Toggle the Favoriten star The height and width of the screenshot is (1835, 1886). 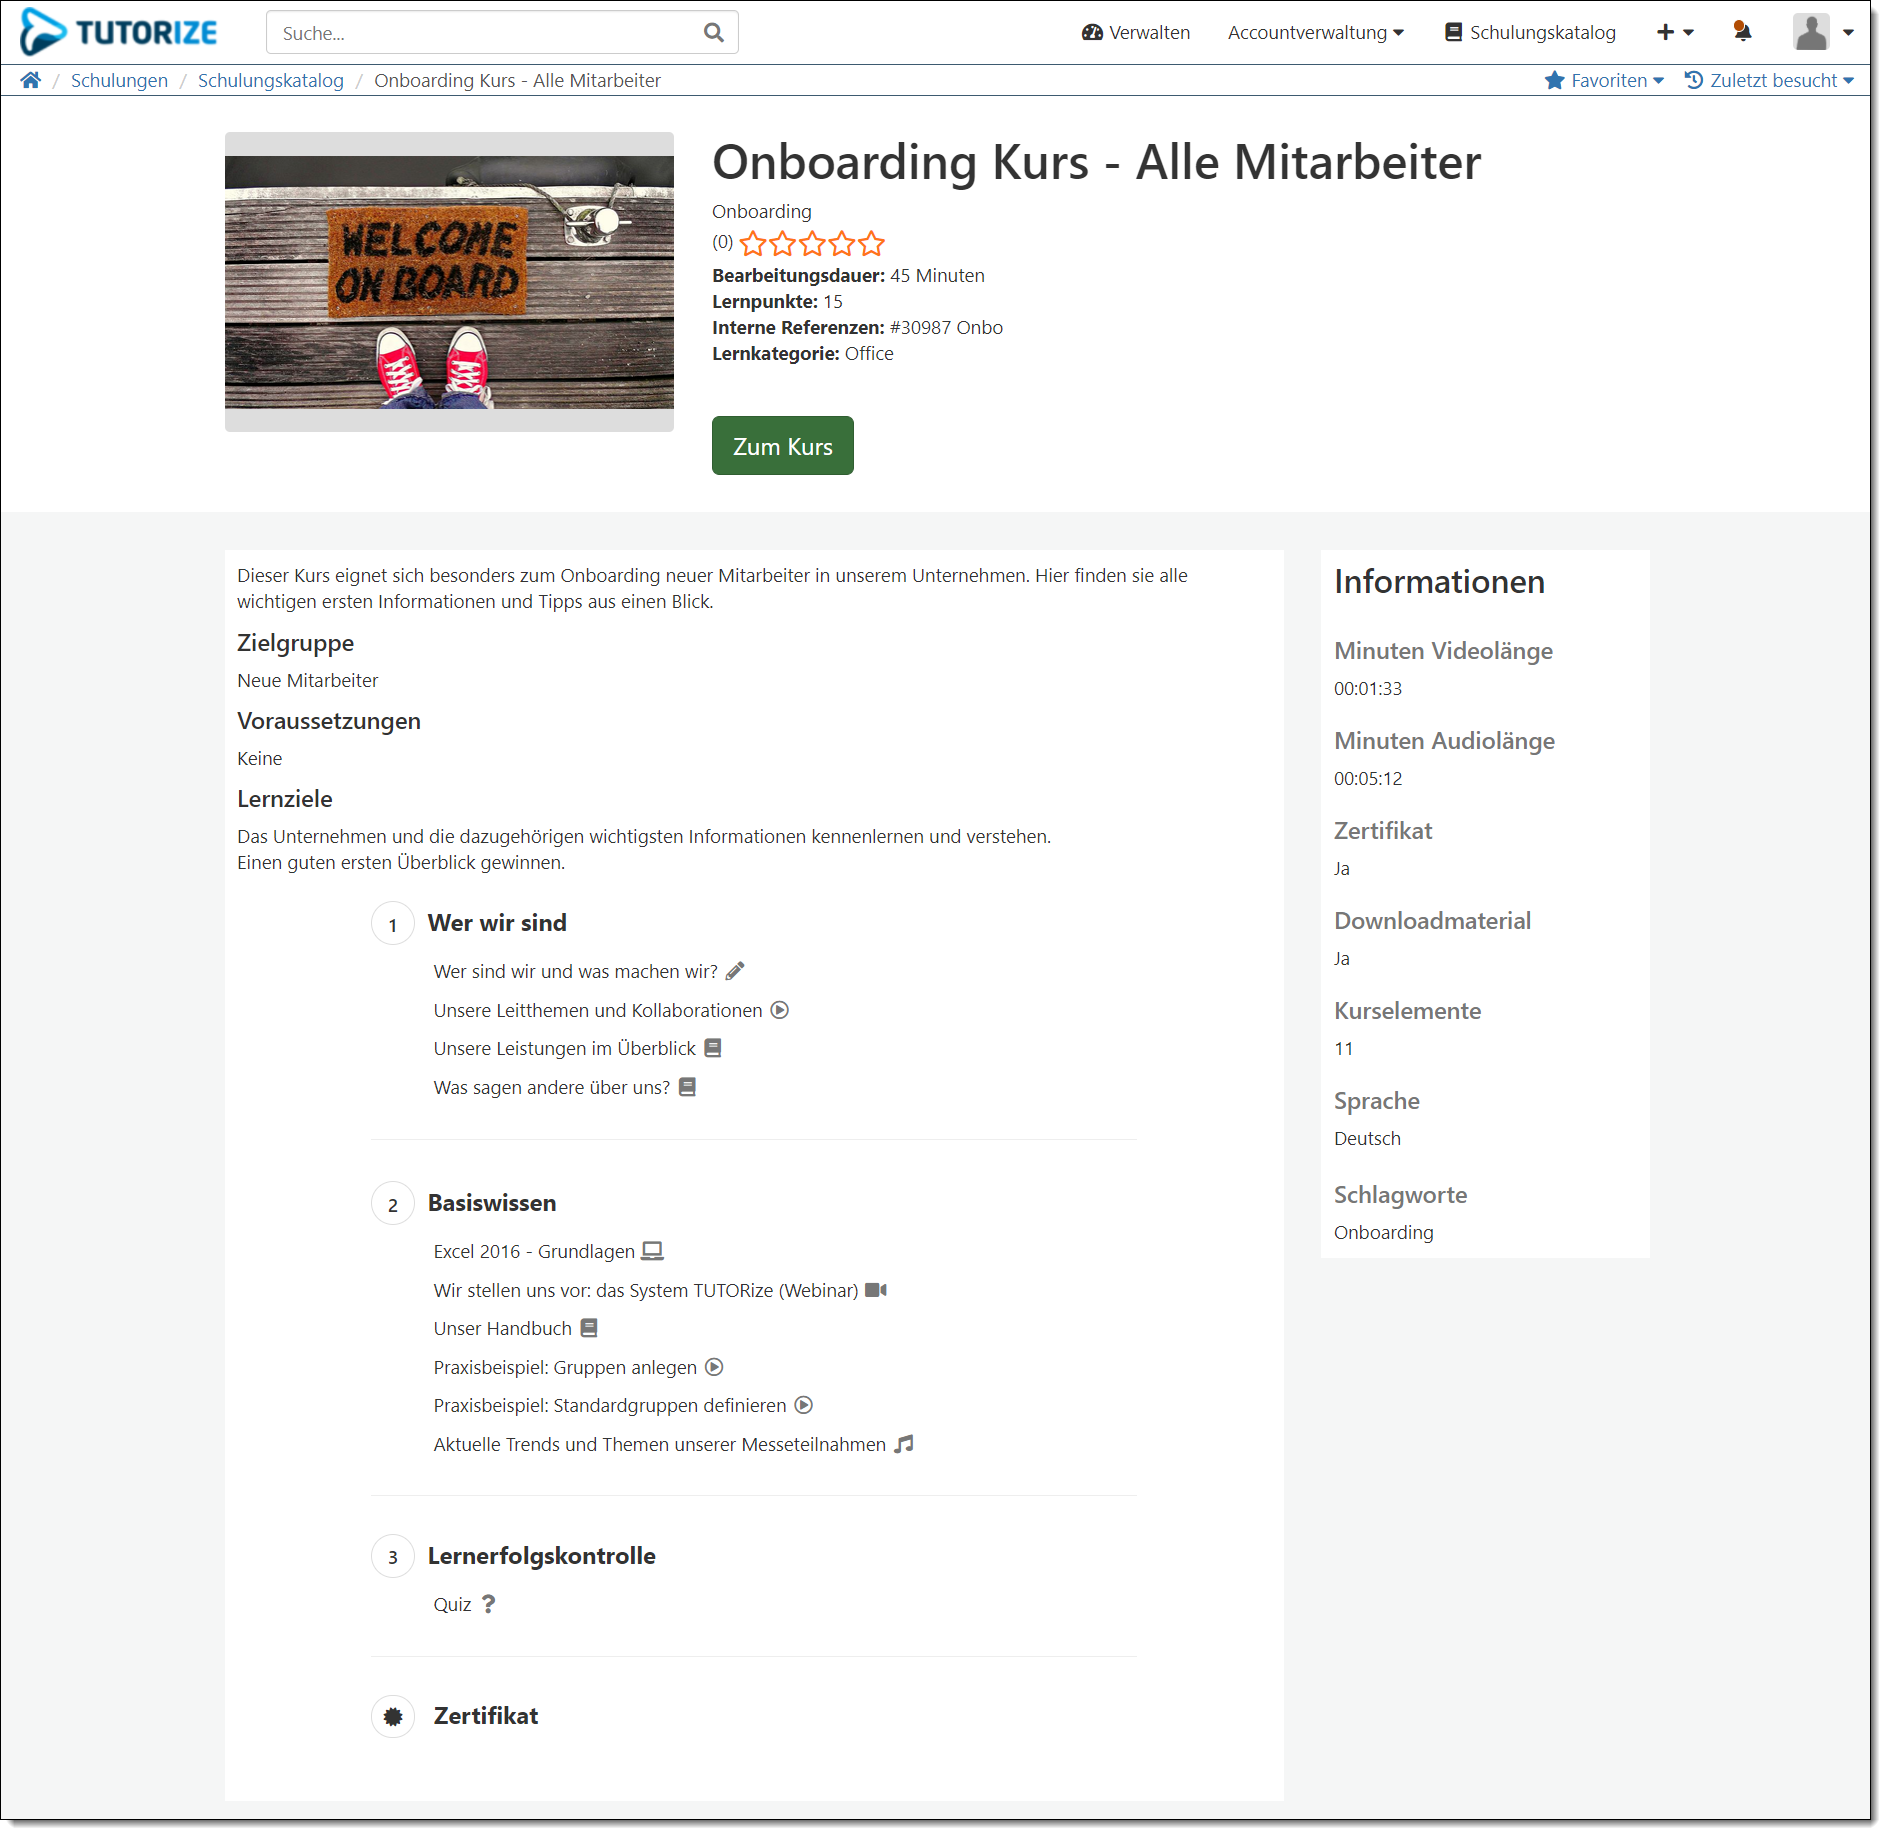click(x=1556, y=80)
